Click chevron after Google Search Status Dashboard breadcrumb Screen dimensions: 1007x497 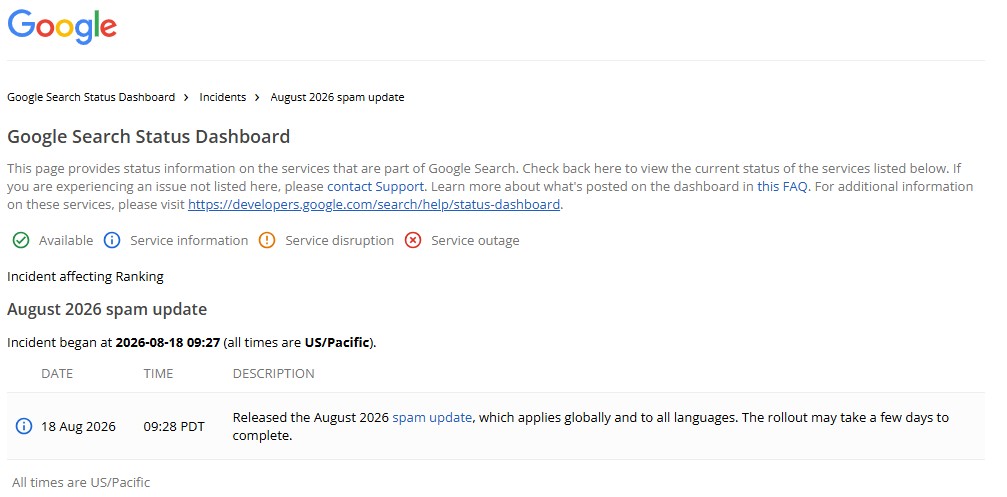186,98
